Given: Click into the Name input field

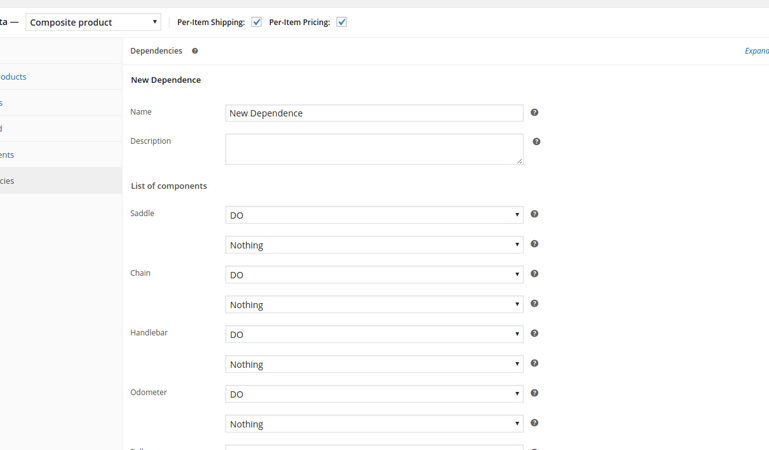Looking at the screenshot, I should pos(374,113).
